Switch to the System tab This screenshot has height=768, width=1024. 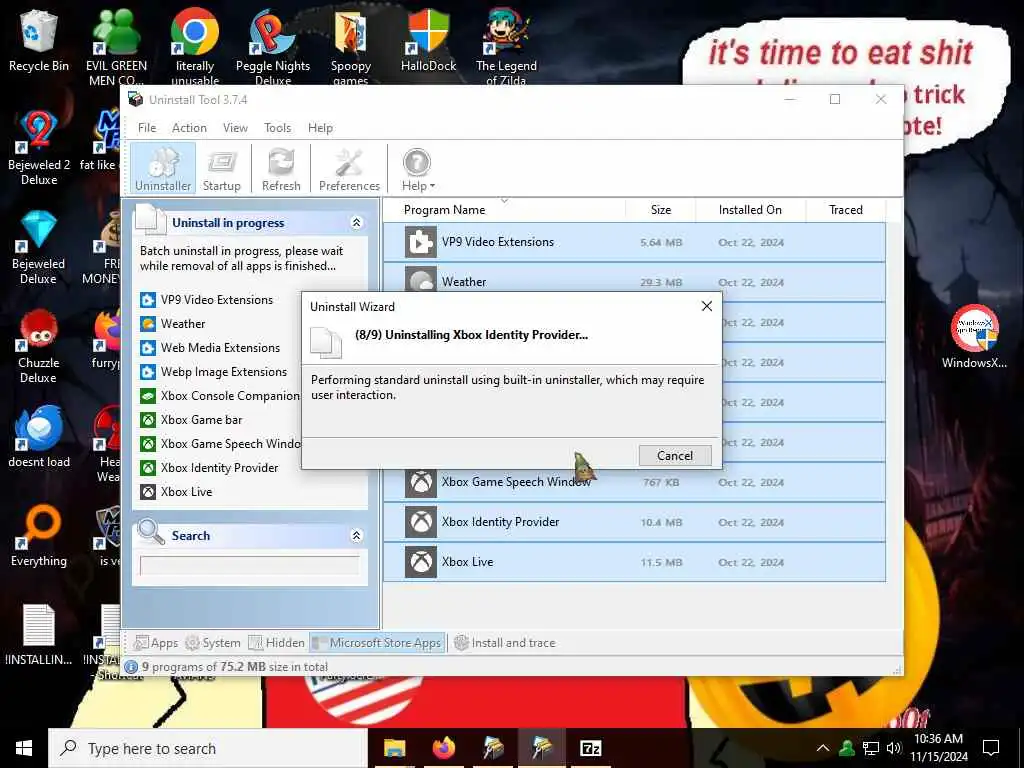(213, 643)
